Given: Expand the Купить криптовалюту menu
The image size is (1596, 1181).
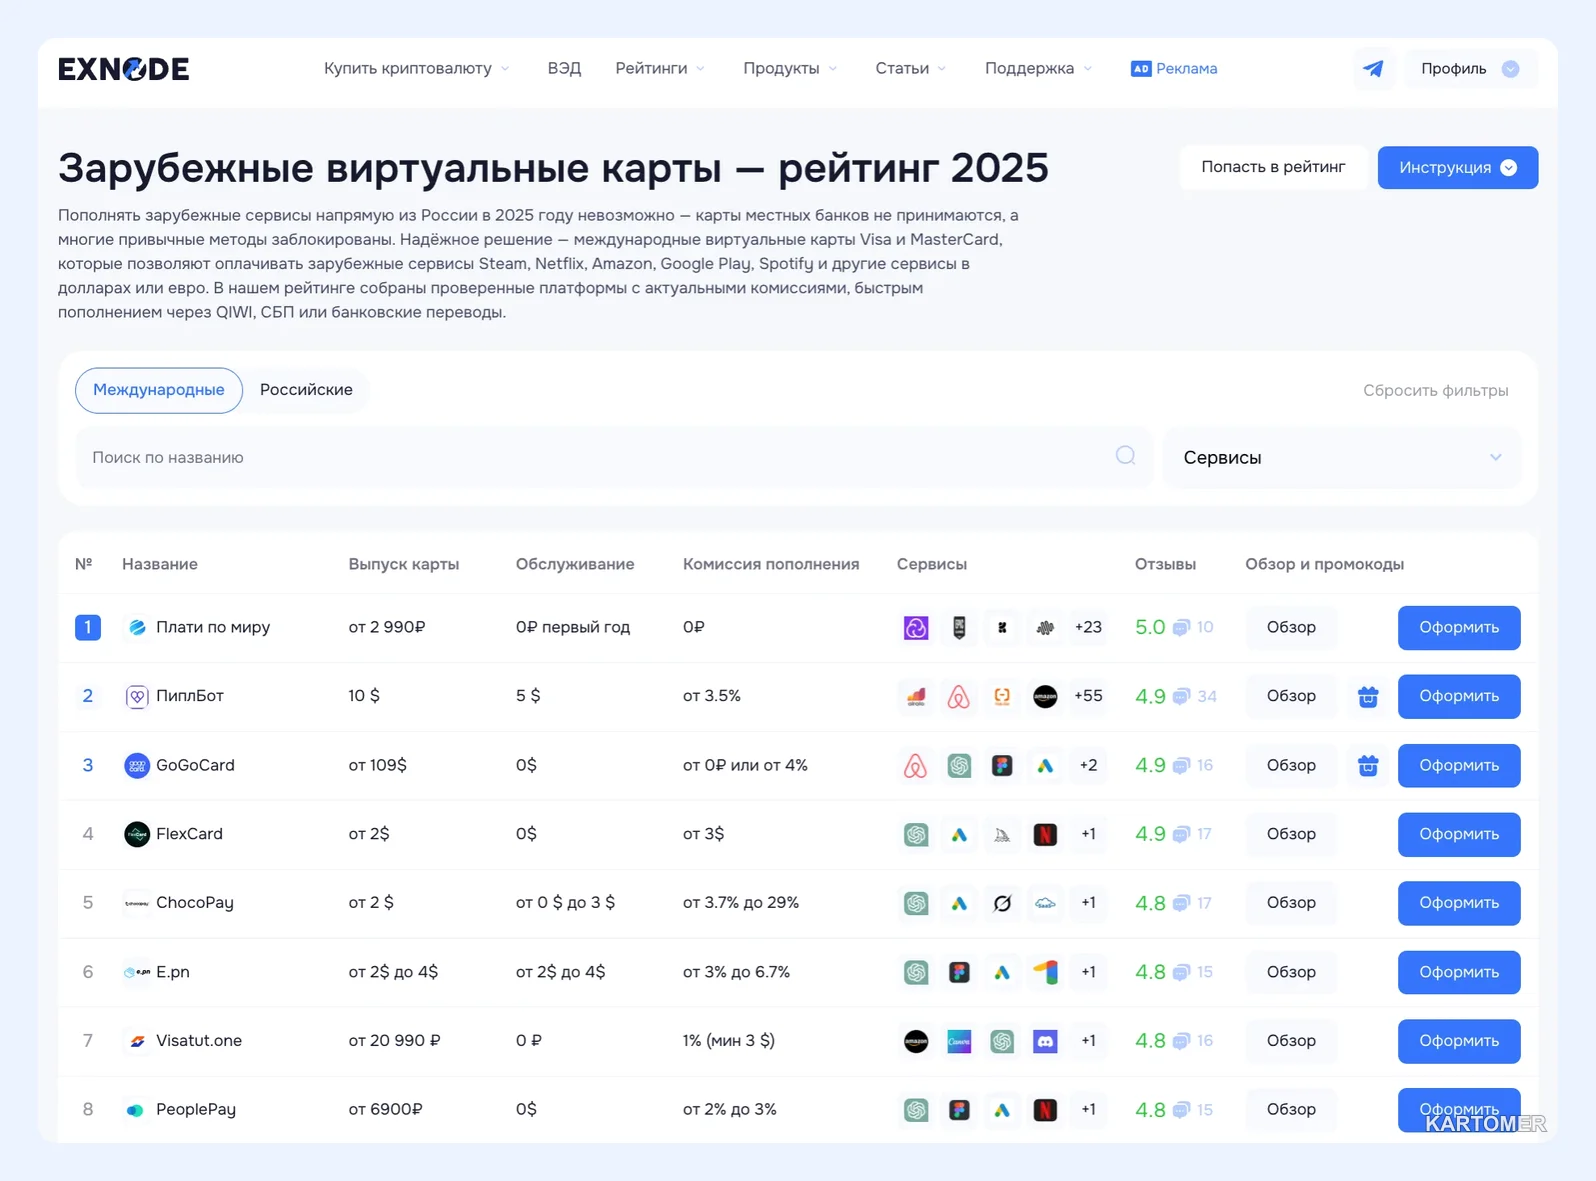Looking at the screenshot, I should tap(416, 68).
